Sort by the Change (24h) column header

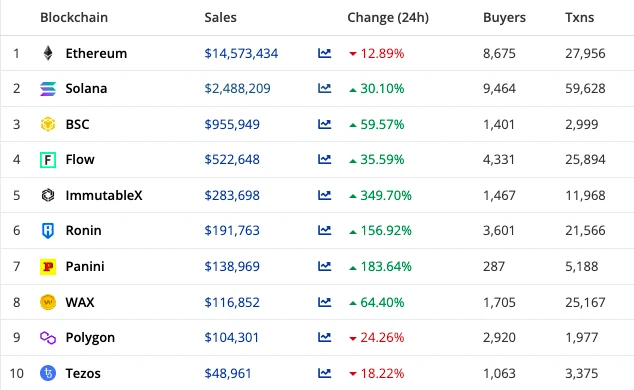388,17
